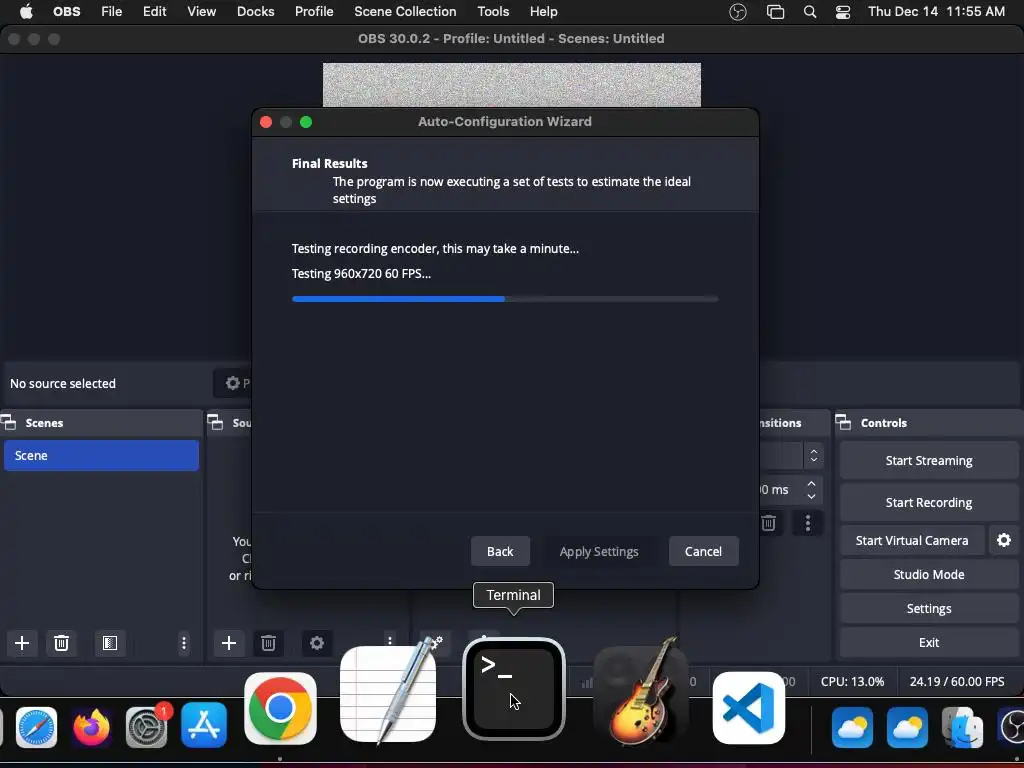Pop out the Scenes dock icon
Image resolution: width=1024 pixels, height=768 pixels.
click(x=8, y=423)
